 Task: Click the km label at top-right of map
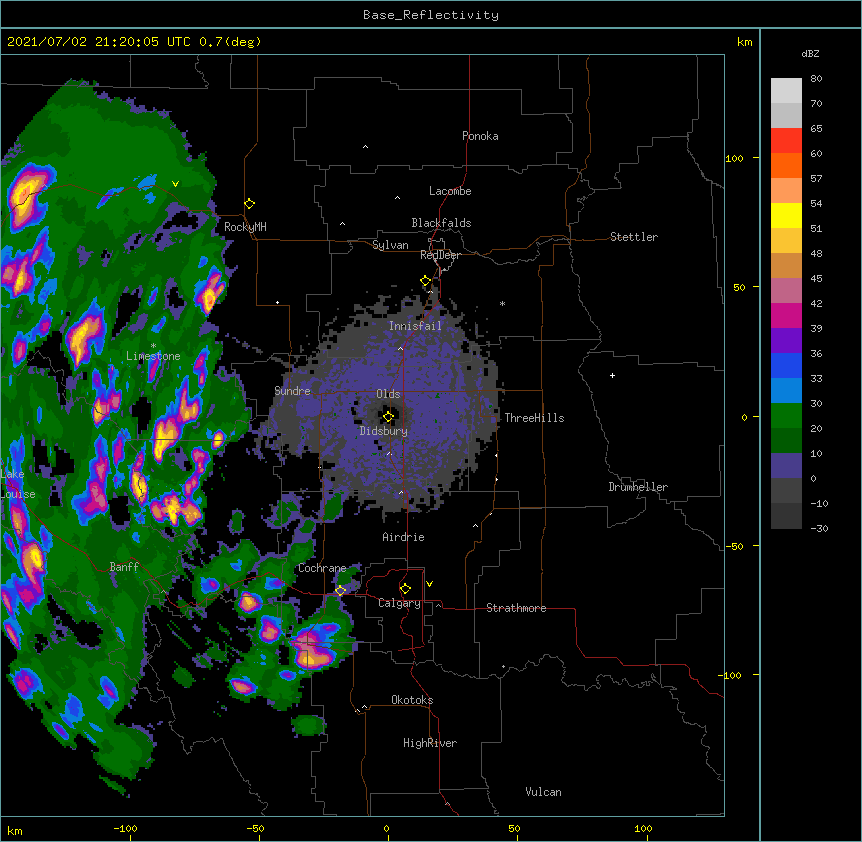coord(745,42)
